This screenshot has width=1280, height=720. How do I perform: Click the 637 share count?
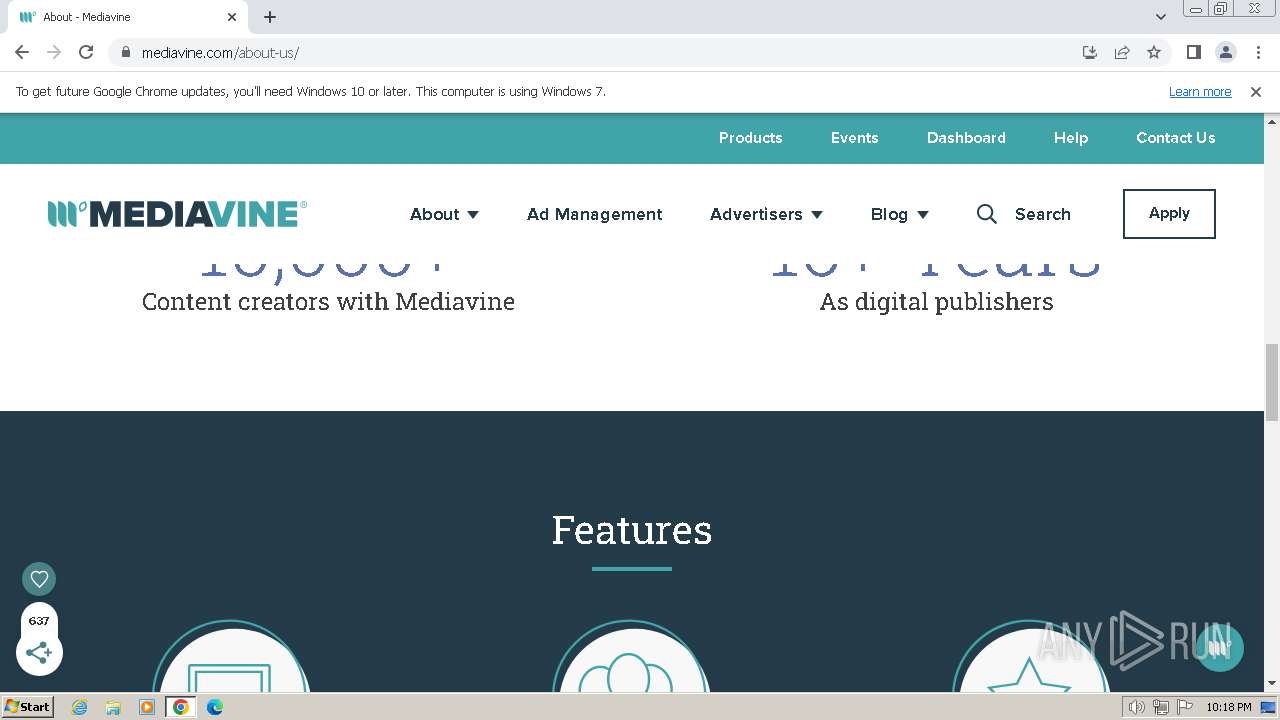pos(39,621)
